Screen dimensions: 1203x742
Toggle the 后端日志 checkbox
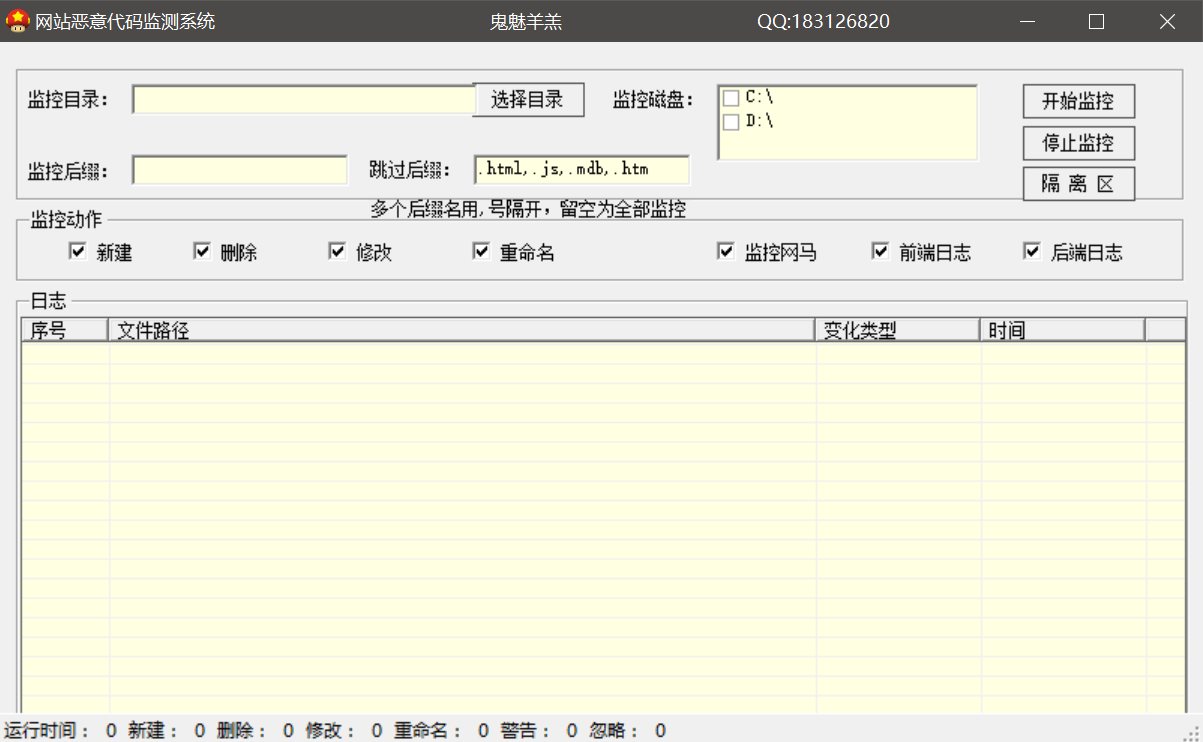[x=1032, y=251]
